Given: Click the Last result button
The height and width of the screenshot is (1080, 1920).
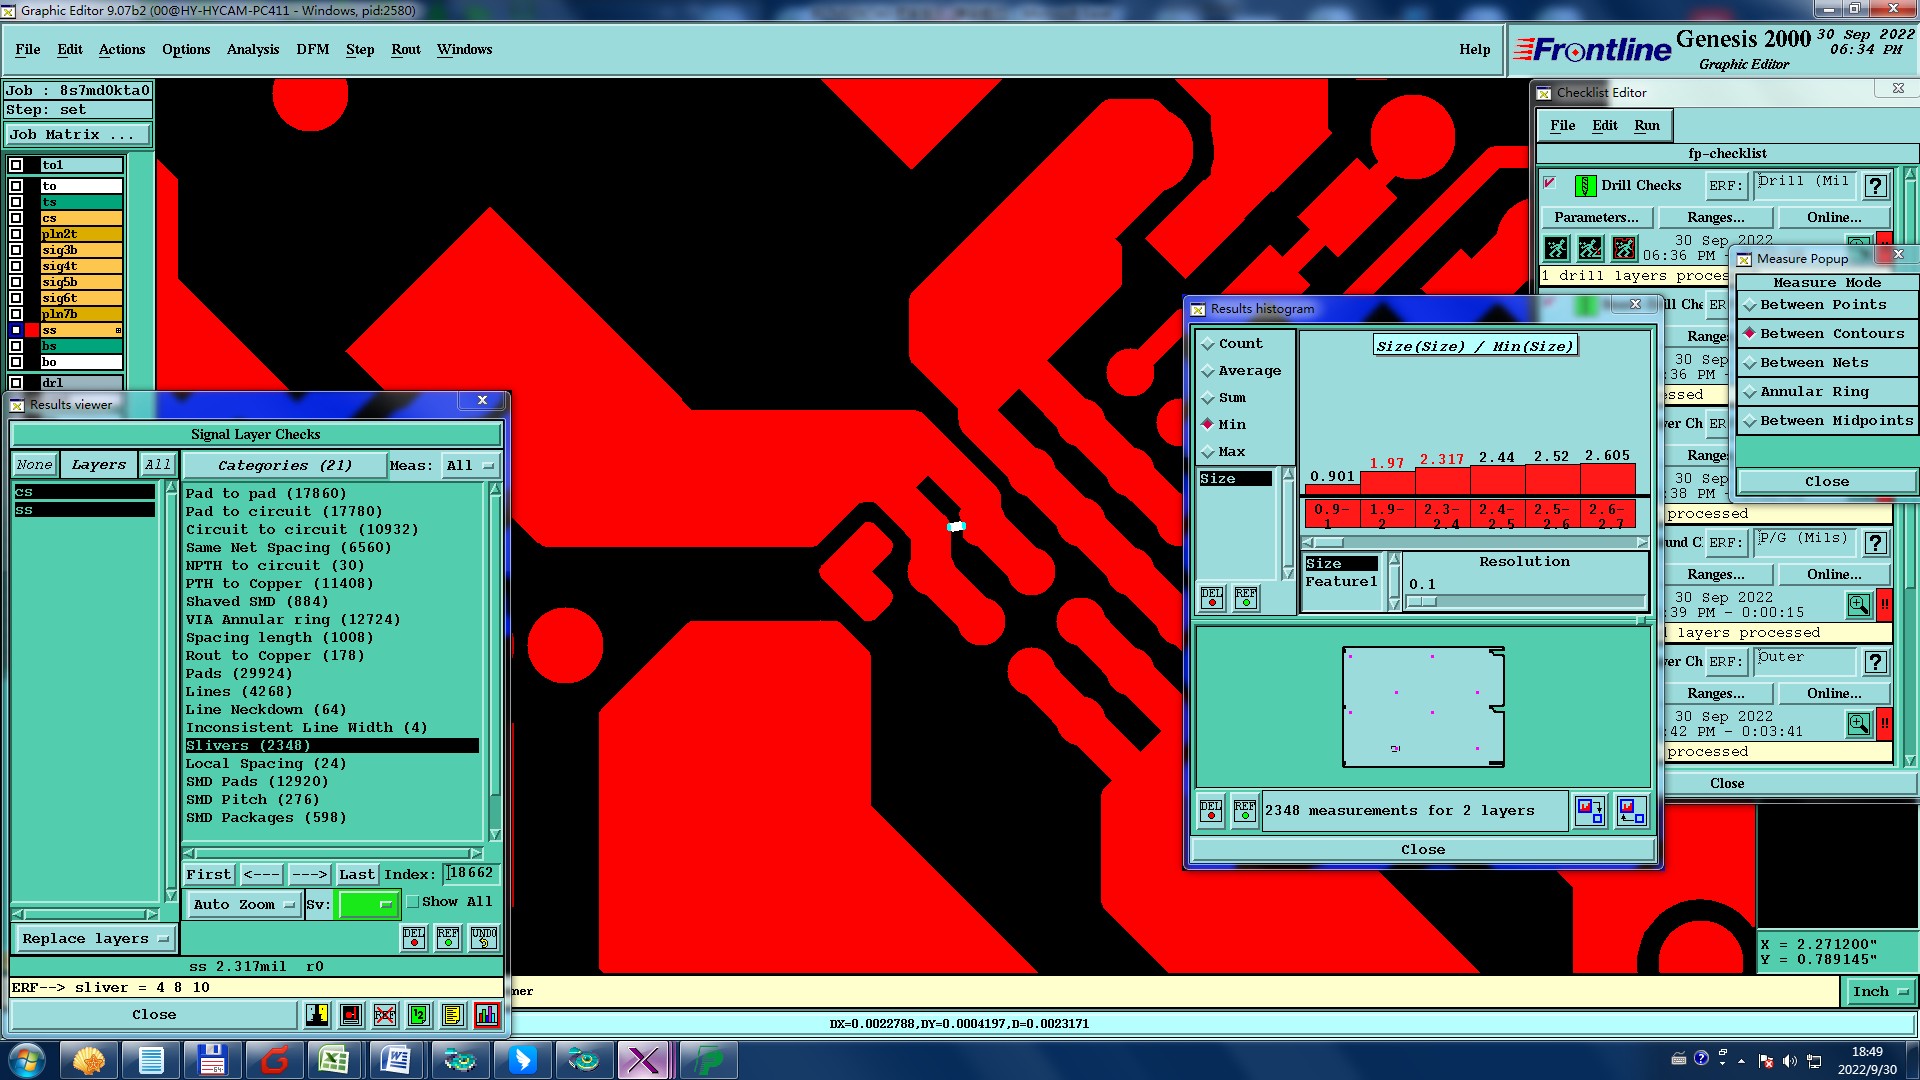Looking at the screenshot, I should coord(356,875).
